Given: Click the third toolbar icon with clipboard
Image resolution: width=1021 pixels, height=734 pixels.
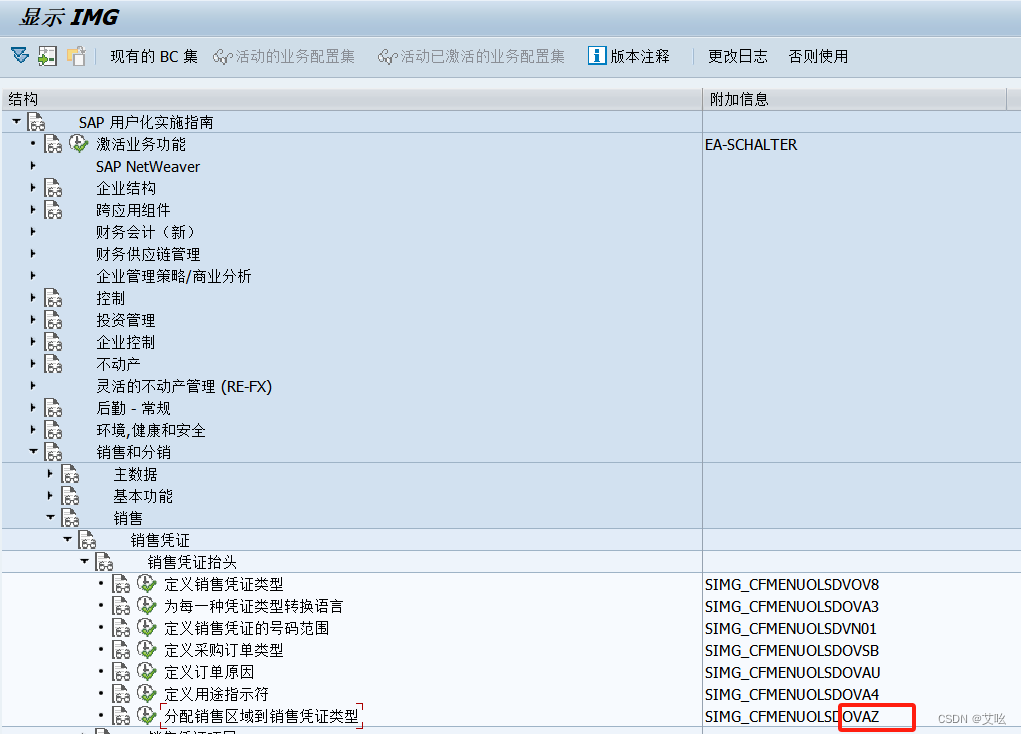Looking at the screenshot, I should [x=76, y=56].
